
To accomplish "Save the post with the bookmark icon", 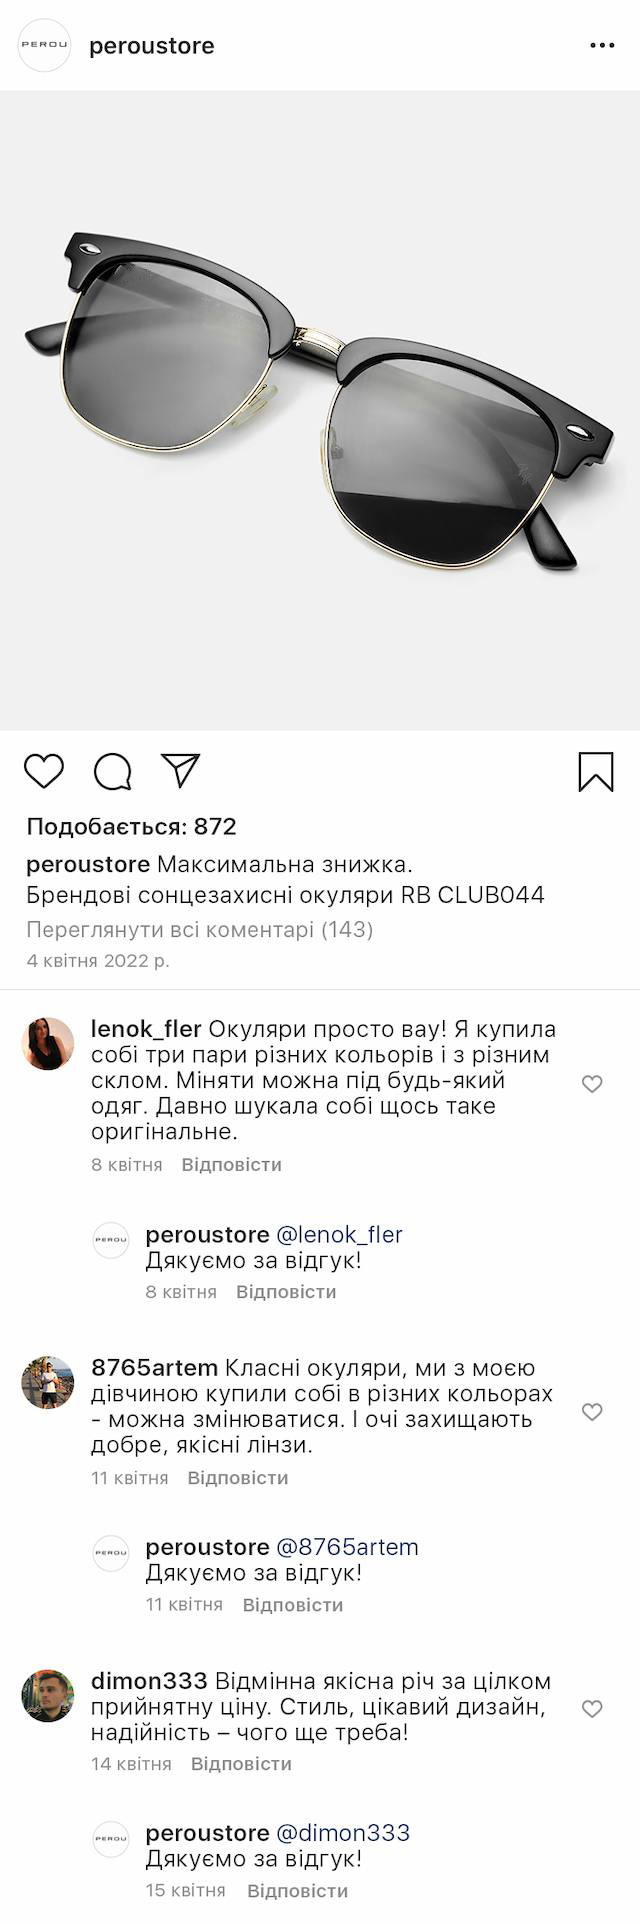I will (596, 772).
